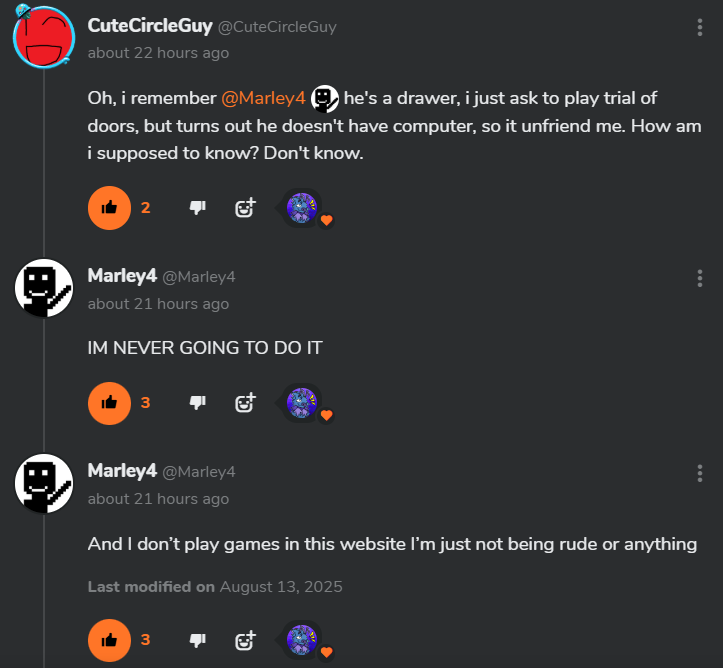
Task: View heart reaction avatar on last comment
Action: click(302, 640)
